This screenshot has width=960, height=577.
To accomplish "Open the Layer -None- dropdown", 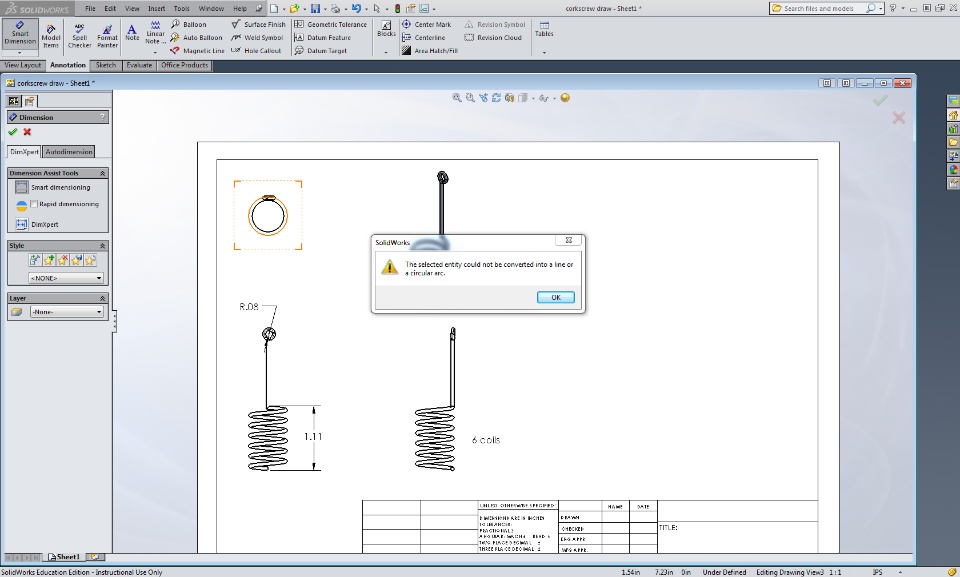I will pyautogui.click(x=66, y=312).
